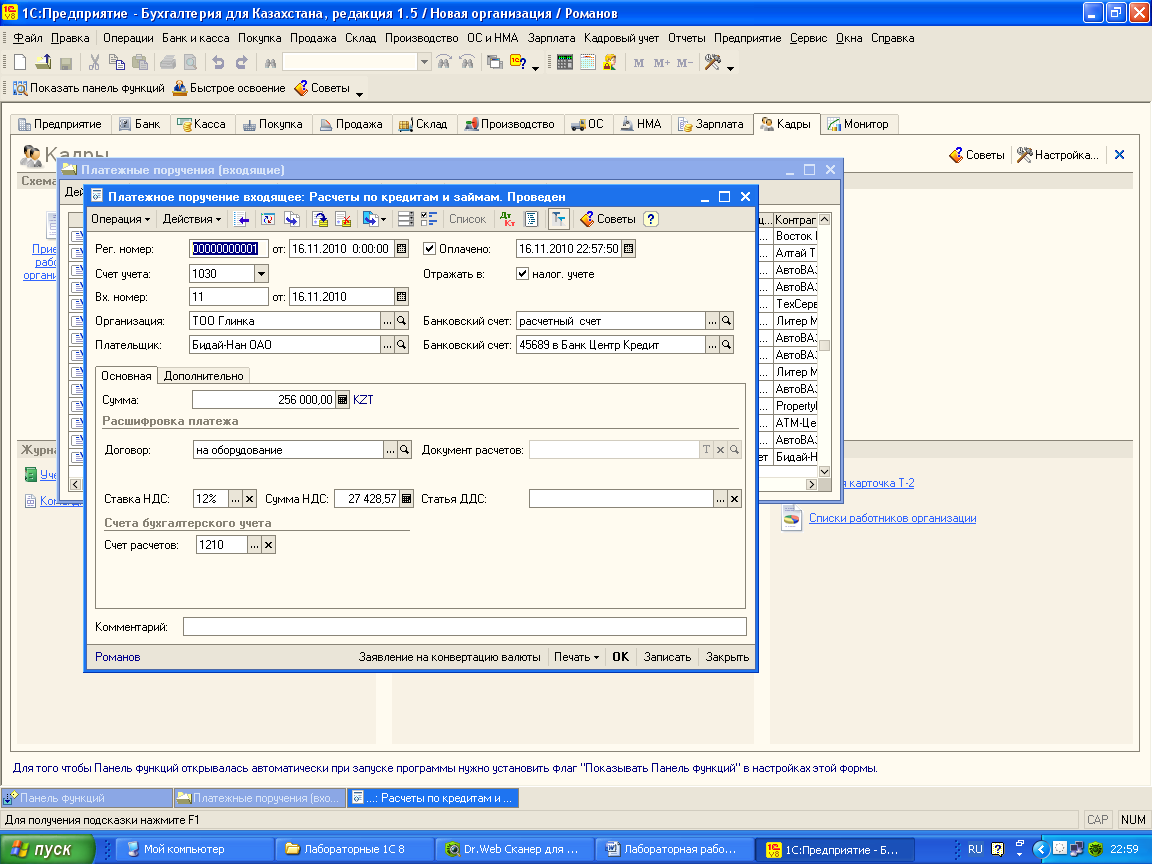Open Плательщик lookup magnifier

[402, 345]
